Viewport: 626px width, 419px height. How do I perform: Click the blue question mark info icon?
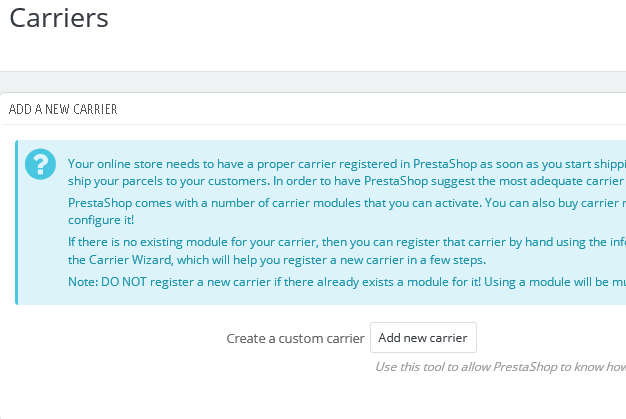[40, 164]
